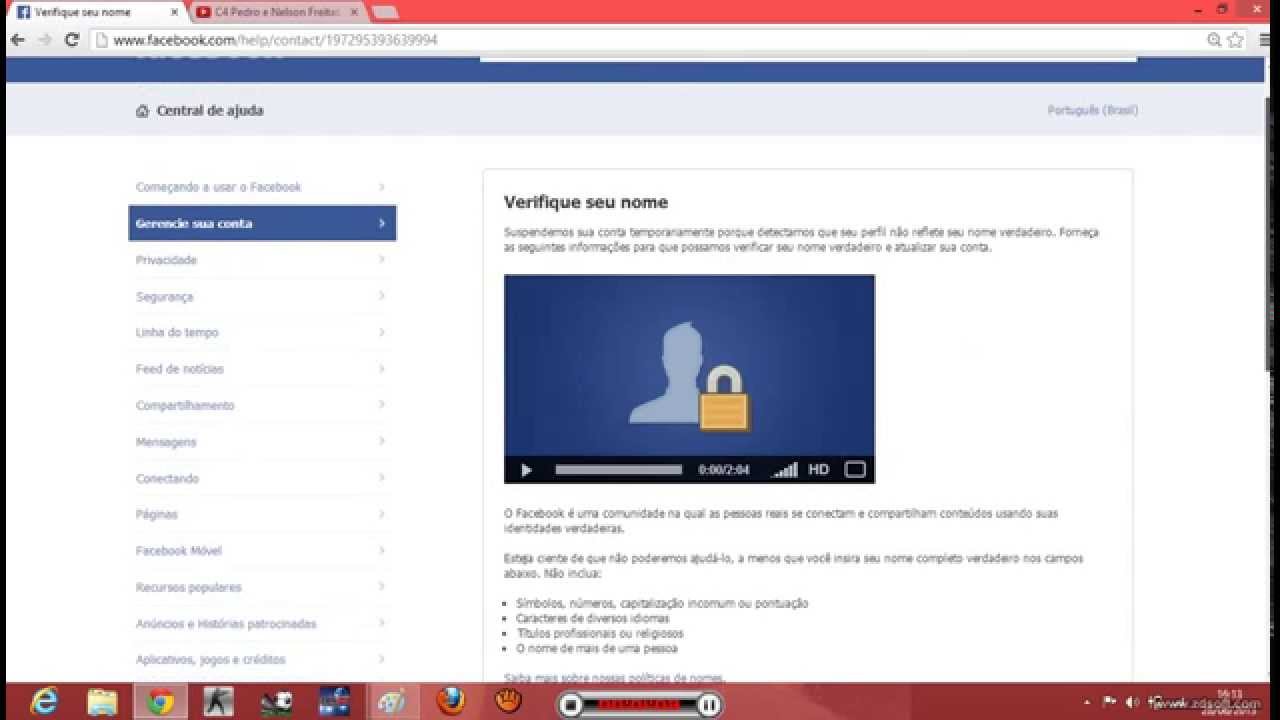Select the Gerencie sua conta menu item
This screenshot has height=720, width=1280.
click(262, 223)
